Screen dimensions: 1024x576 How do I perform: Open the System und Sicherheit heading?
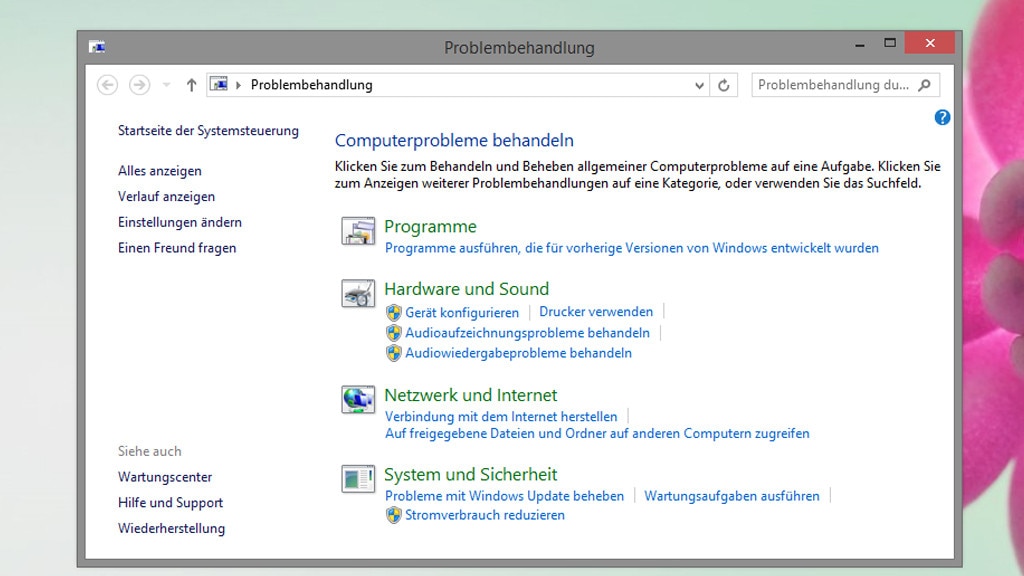coord(470,474)
